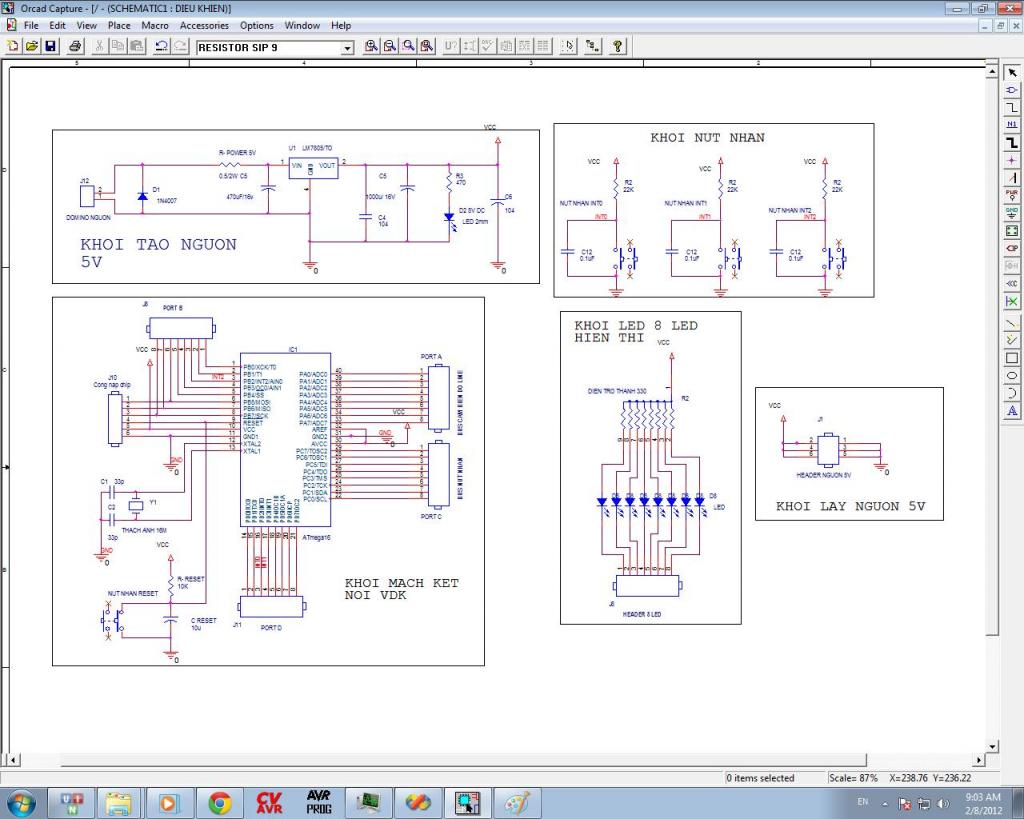Image resolution: width=1024 pixels, height=819 pixels.
Task: Pick the Place Text tool
Action: [1012, 410]
